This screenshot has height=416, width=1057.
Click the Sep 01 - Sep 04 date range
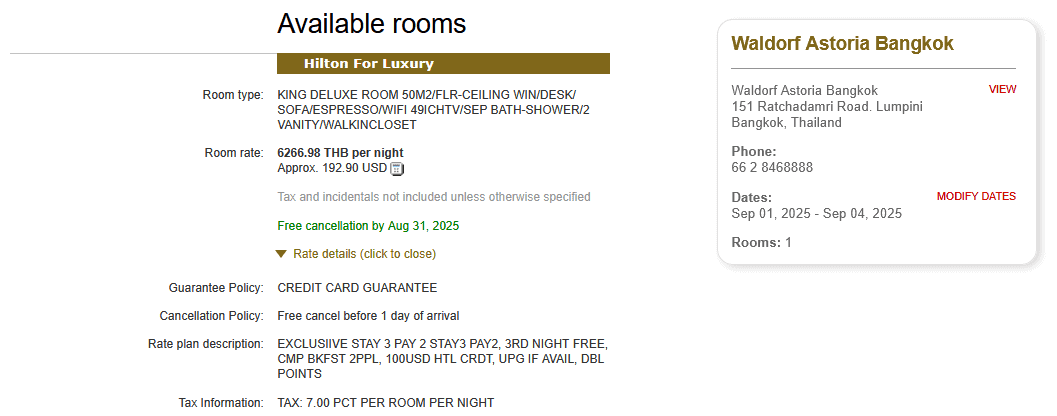tap(816, 213)
